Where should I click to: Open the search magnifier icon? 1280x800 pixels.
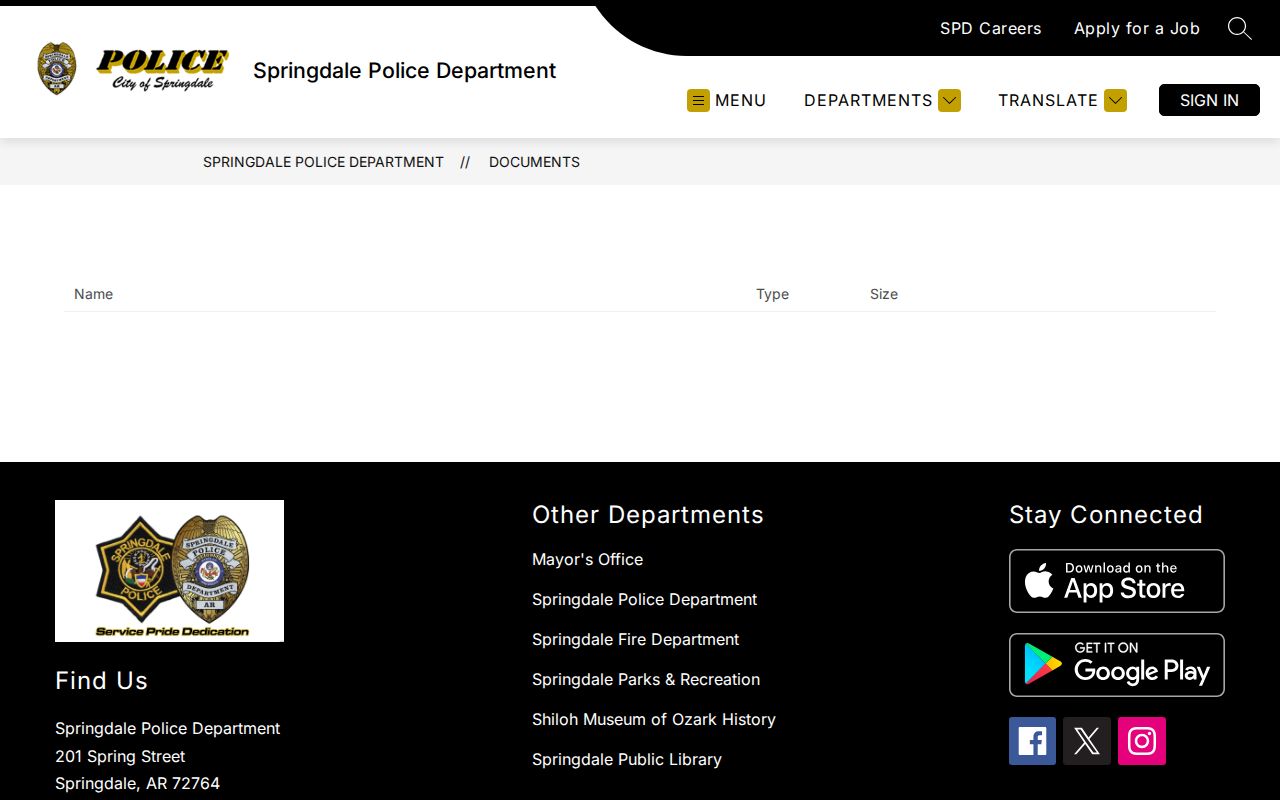coord(1239,28)
